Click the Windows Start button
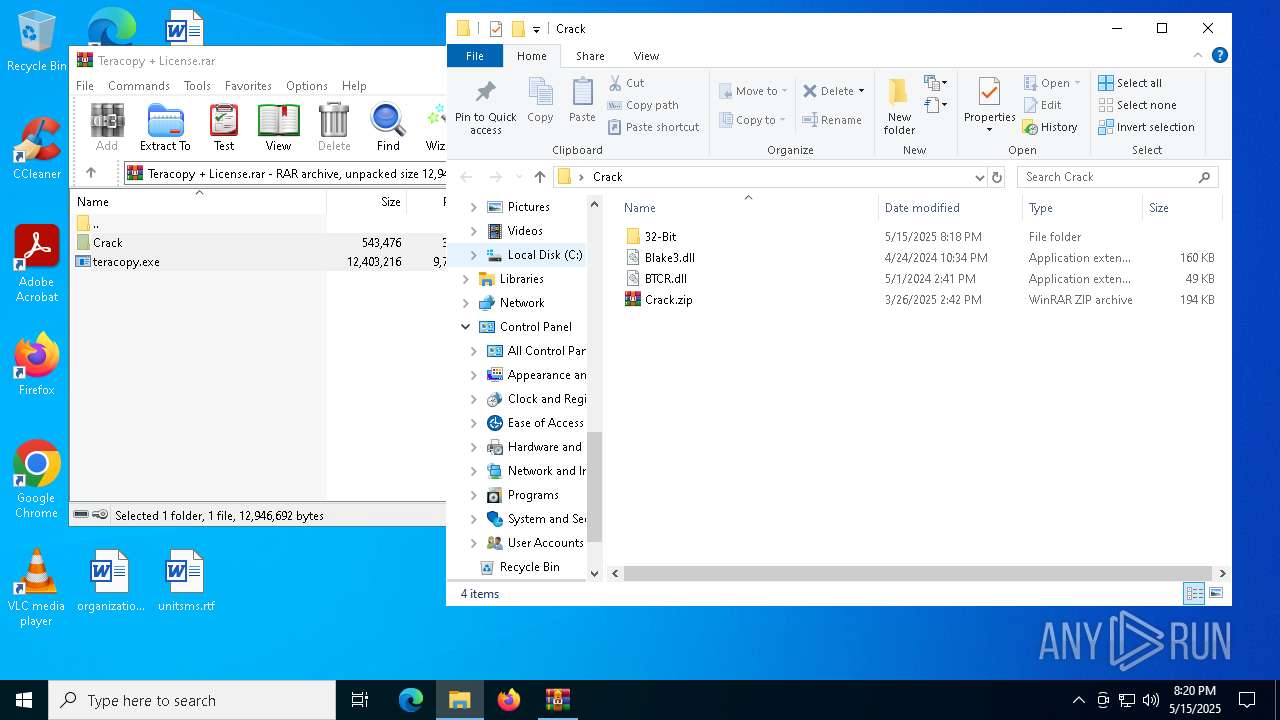This screenshot has width=1280, height=720. [x=24, y=700]
